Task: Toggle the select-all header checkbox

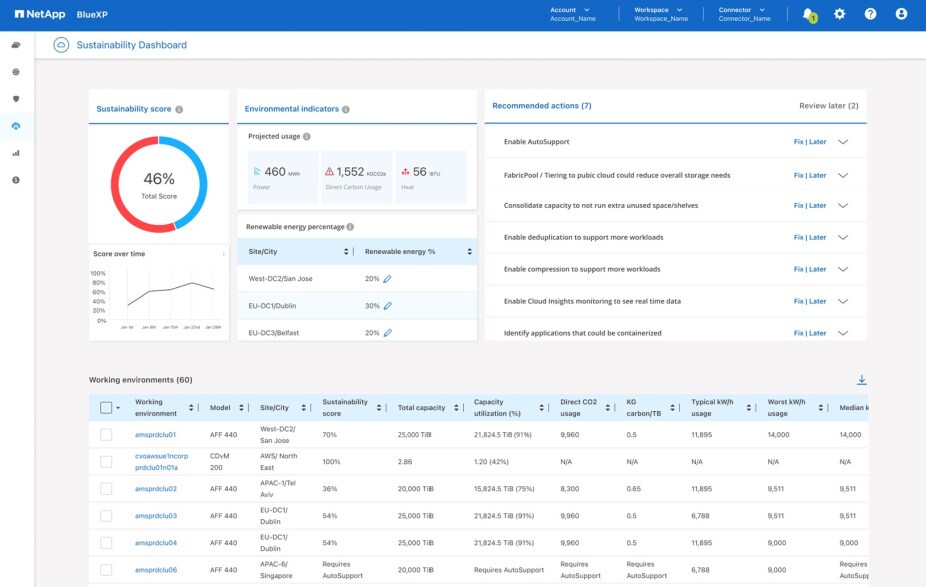Action: [106, 407]
